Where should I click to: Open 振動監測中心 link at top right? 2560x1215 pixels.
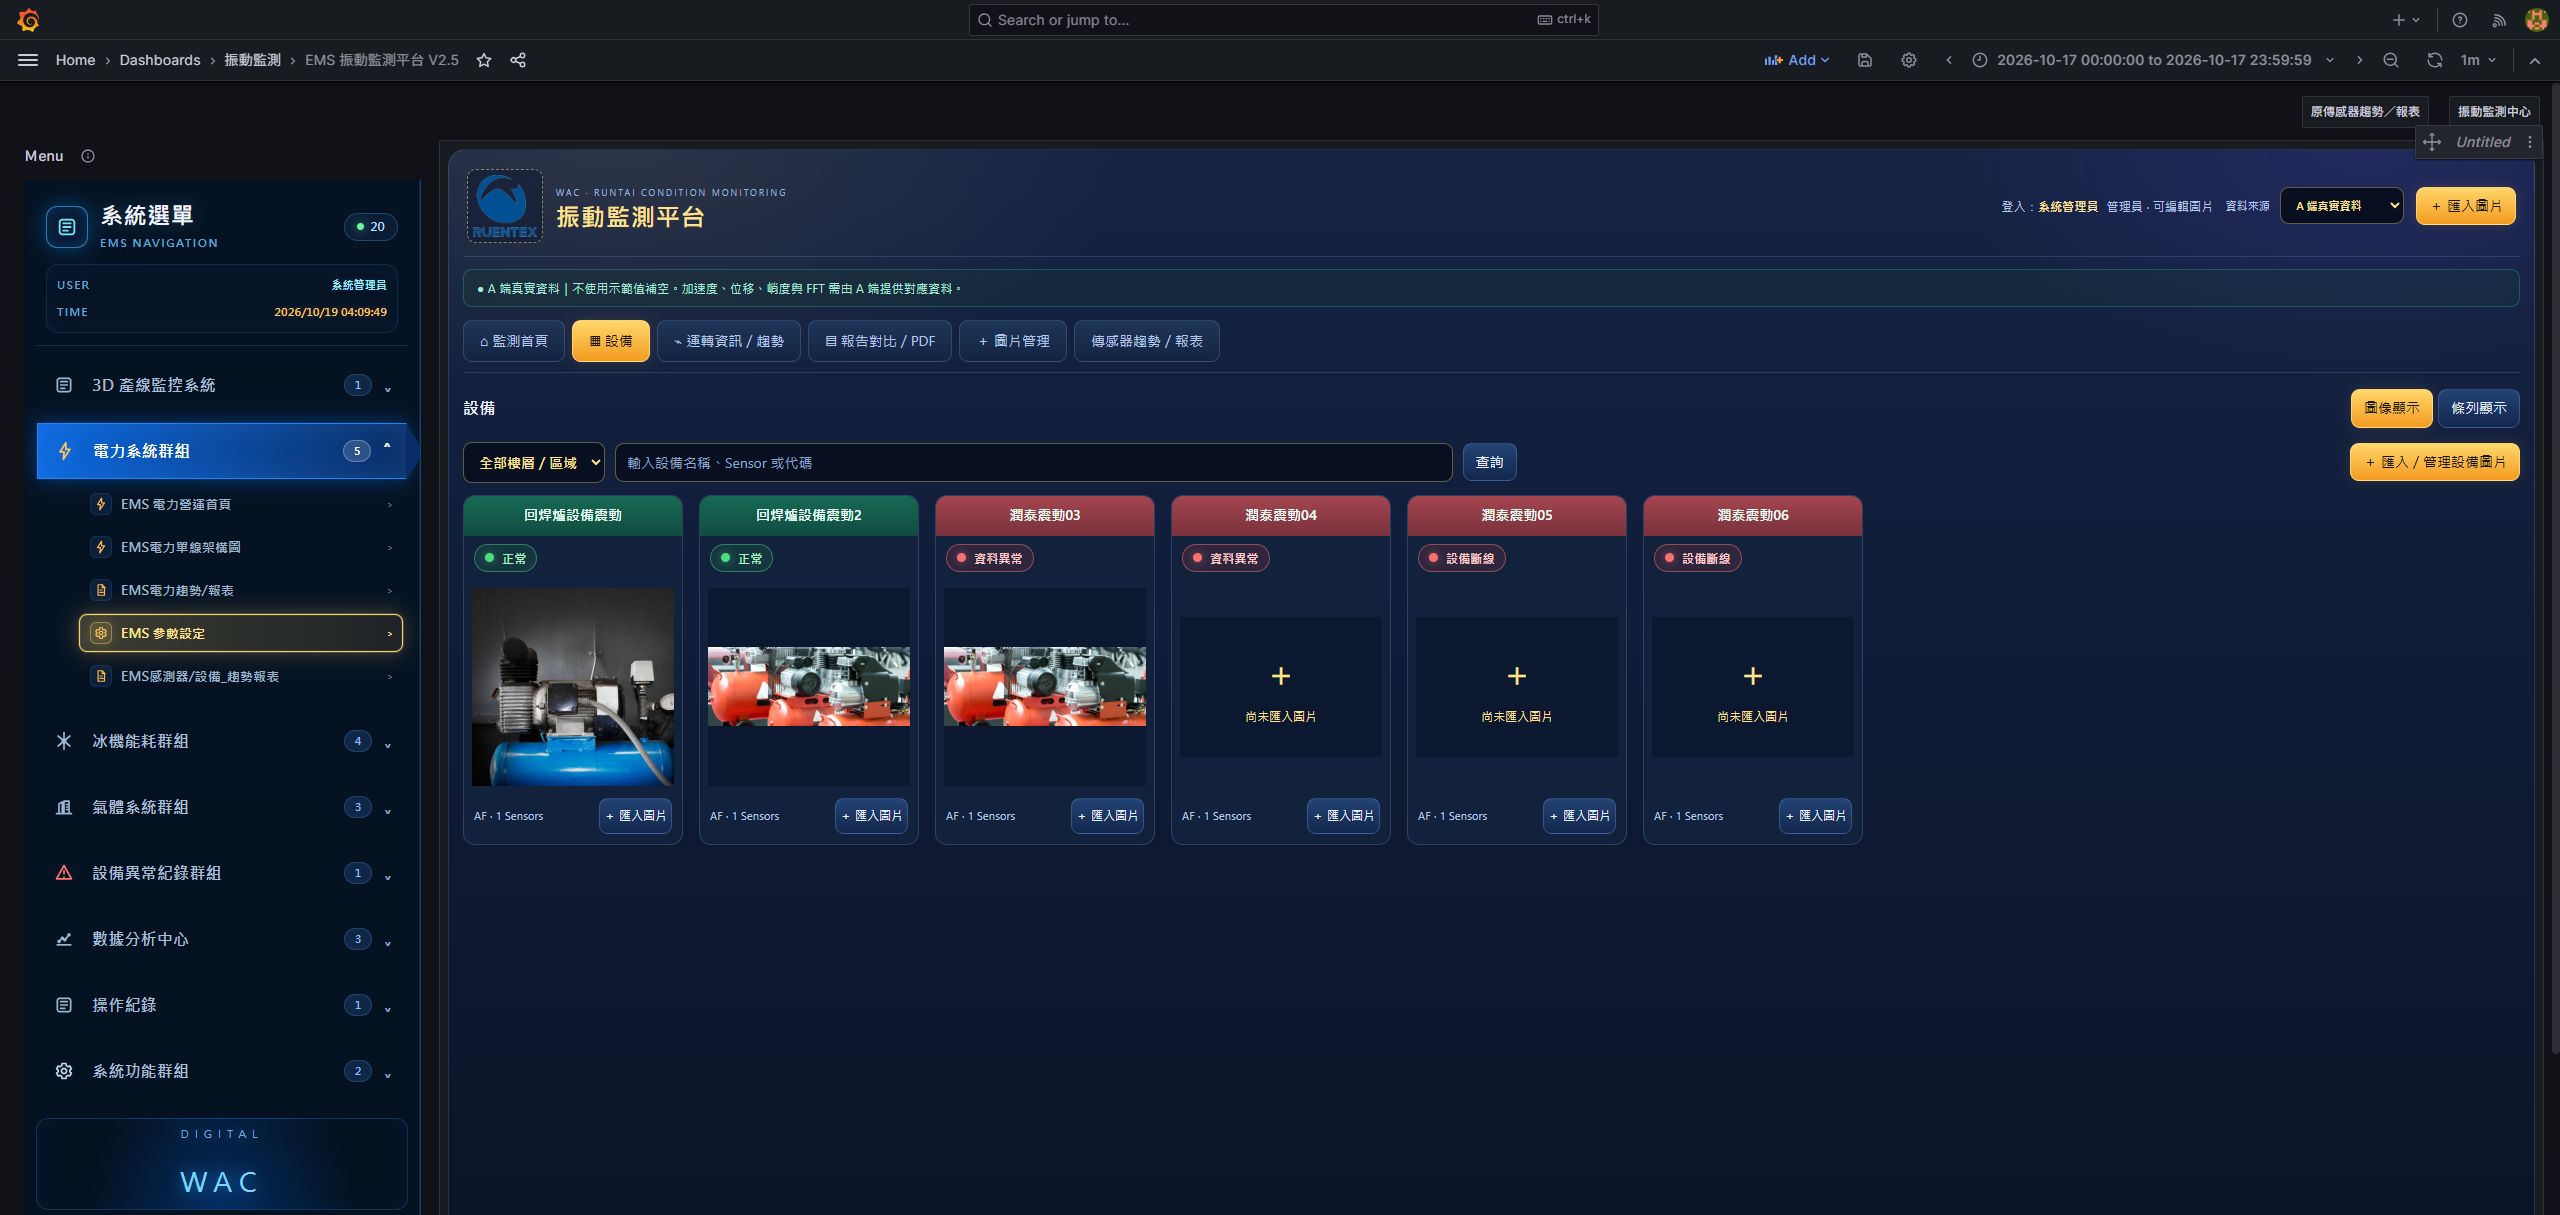click(2494, 111)
